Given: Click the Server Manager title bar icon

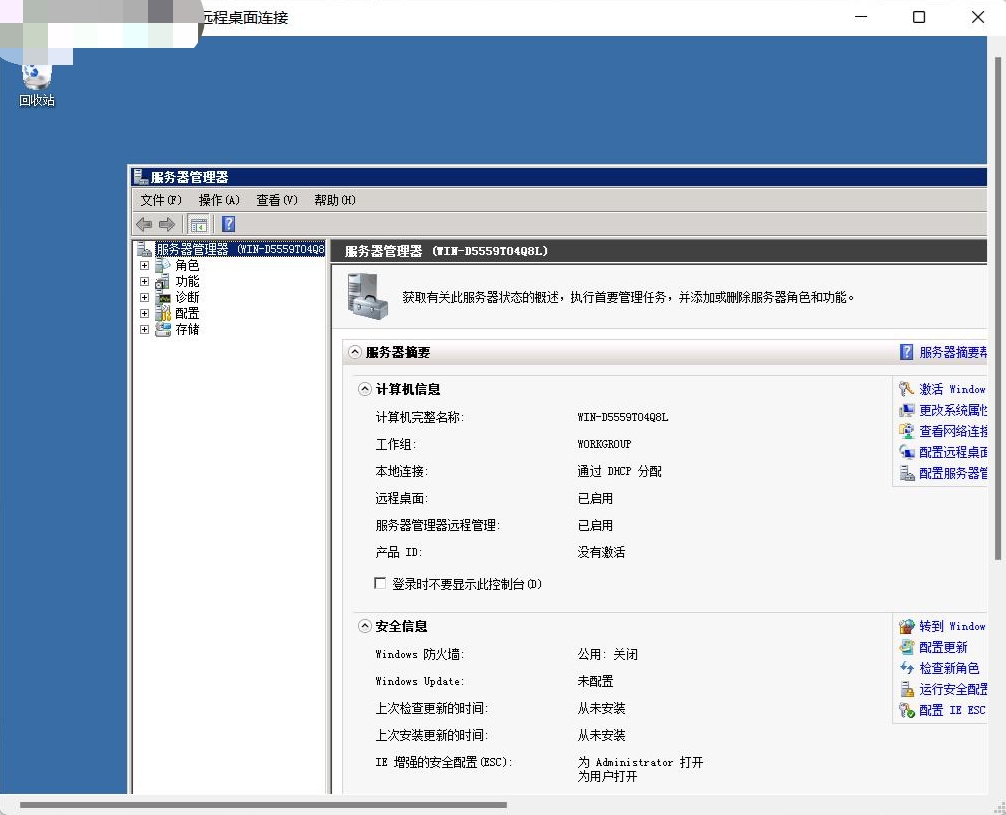Looking at the screenshot, I should click(141, 176).
